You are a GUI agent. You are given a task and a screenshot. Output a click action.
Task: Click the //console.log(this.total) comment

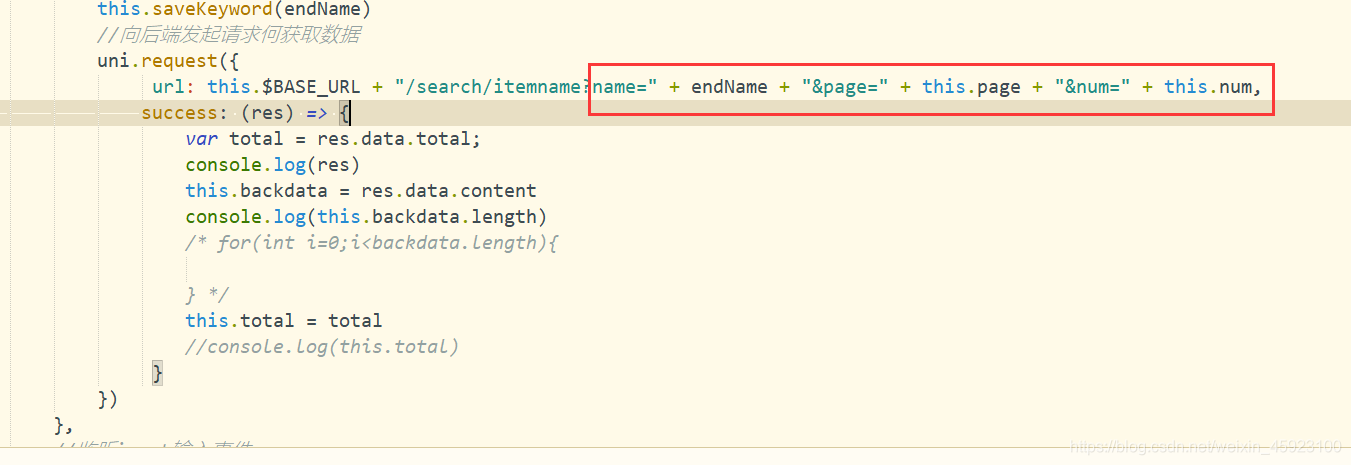coord(322,347)
